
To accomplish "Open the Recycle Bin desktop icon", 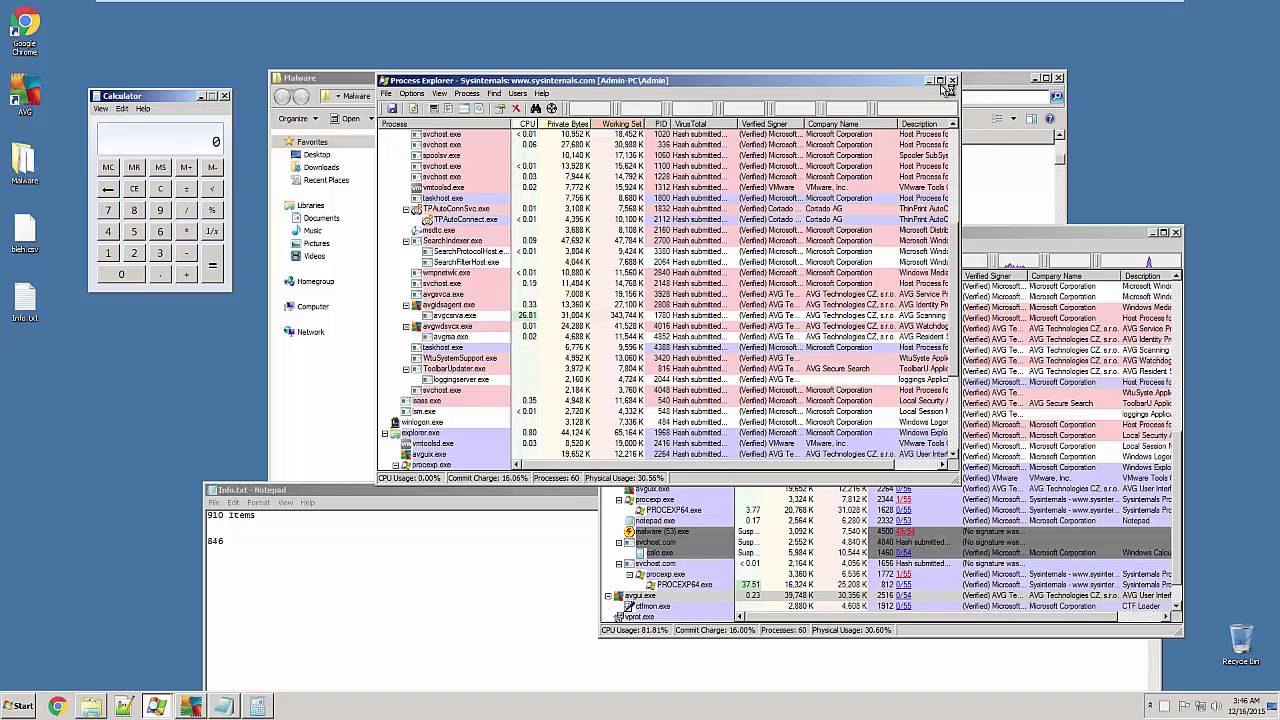I will click(x=1240, y=645).
